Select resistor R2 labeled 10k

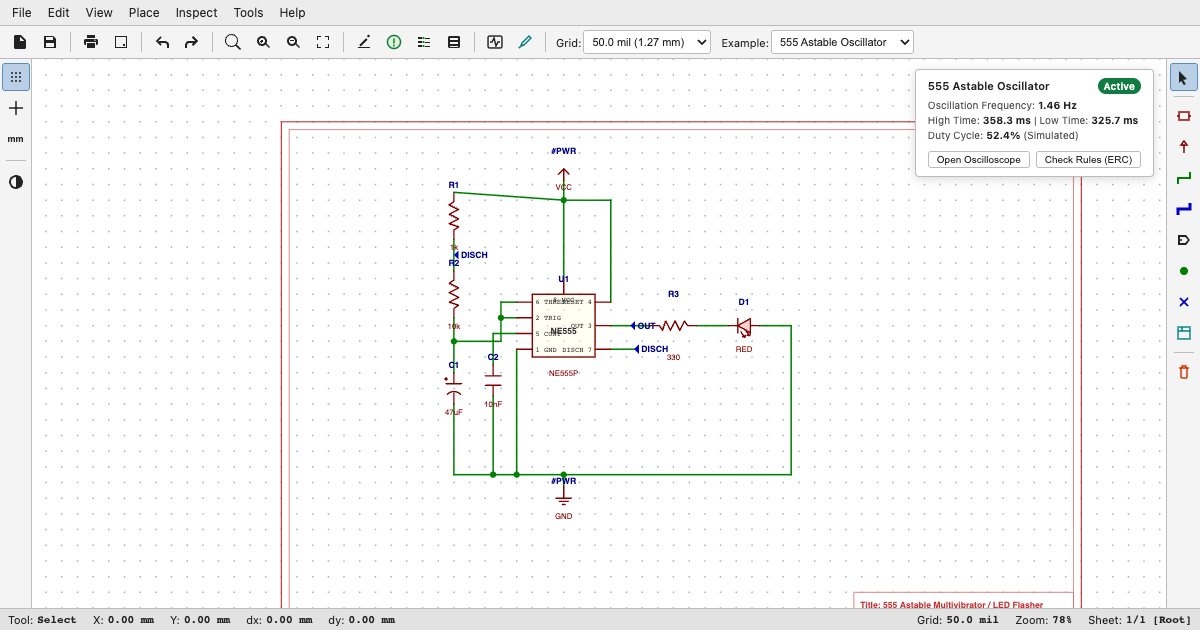pyautogui.click(x=453, y=293)
